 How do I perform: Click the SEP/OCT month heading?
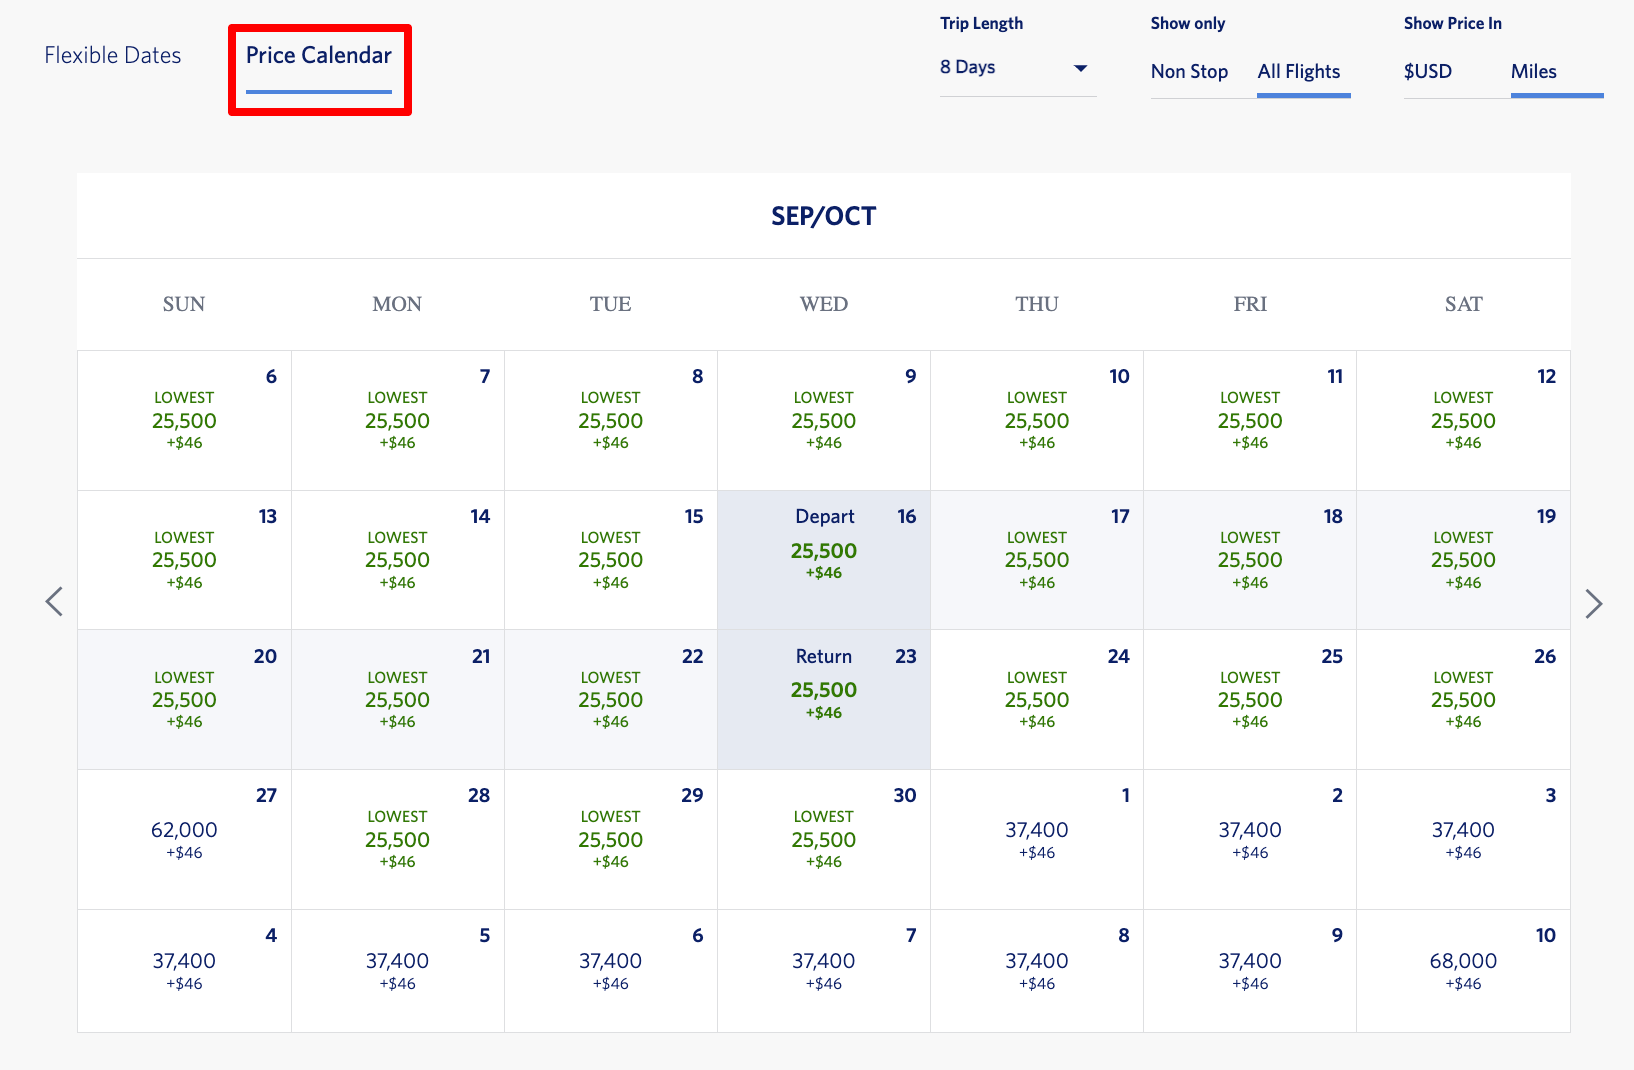823,217
